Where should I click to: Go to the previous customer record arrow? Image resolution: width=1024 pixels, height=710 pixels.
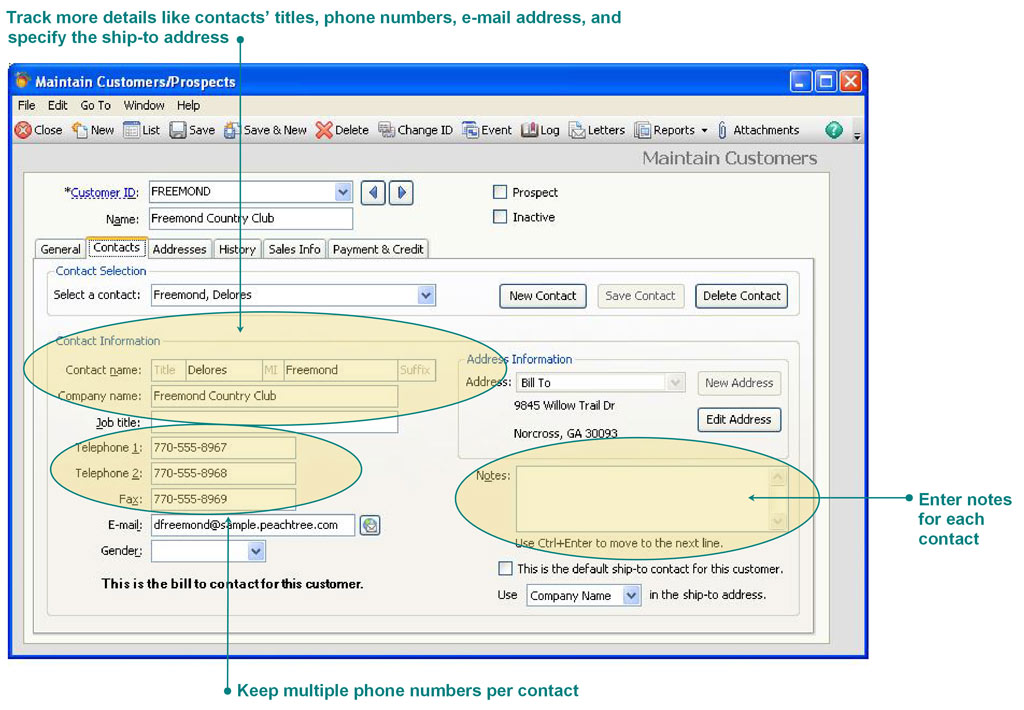pos(373,193)
